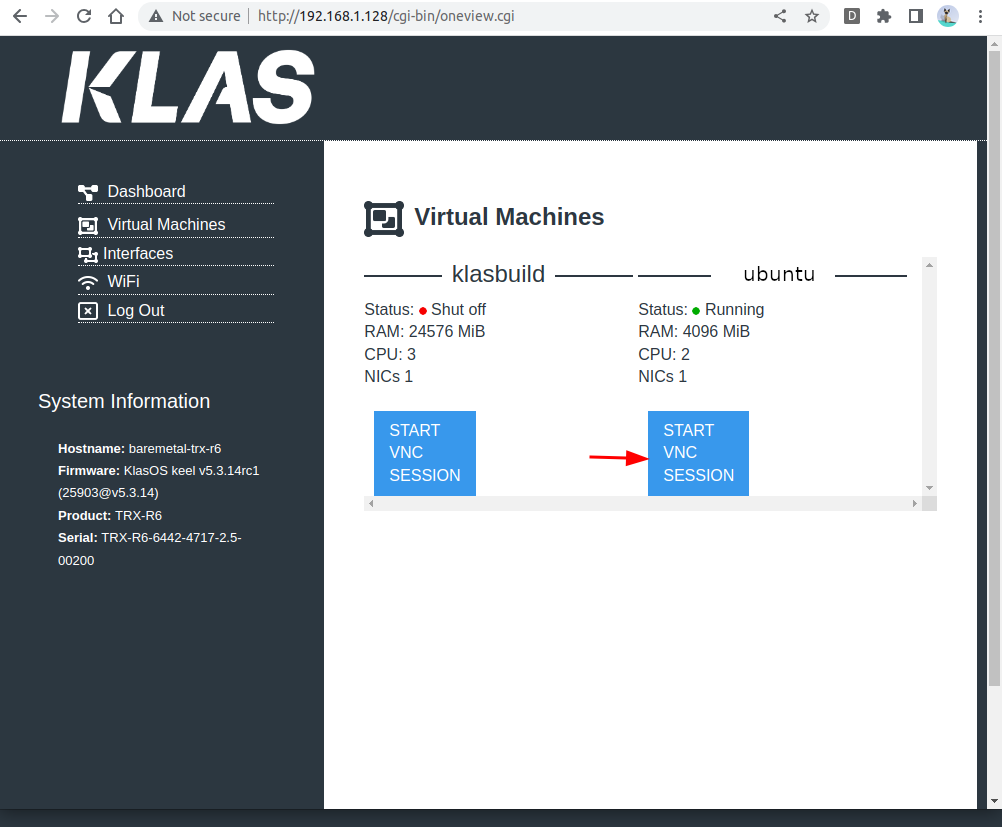The height and width of the screenshot is (827, 1002).
Task: Open the profile avatar menu
Action: point(948,16)
